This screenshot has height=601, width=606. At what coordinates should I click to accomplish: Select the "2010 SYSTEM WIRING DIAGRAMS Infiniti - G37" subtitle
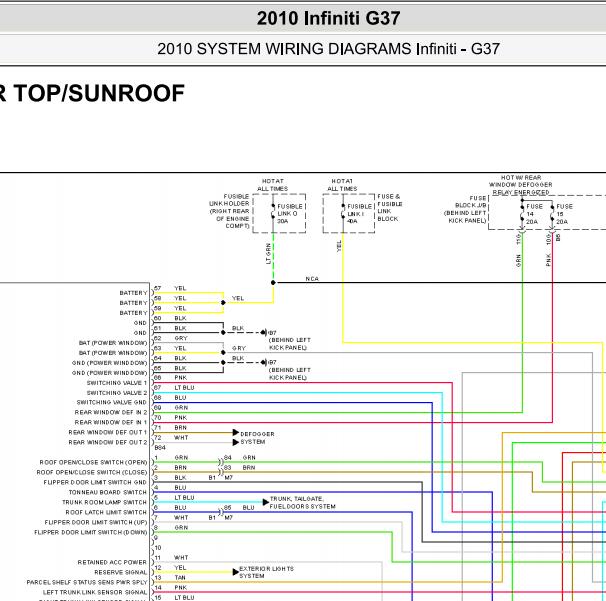(x=328, y=49)
